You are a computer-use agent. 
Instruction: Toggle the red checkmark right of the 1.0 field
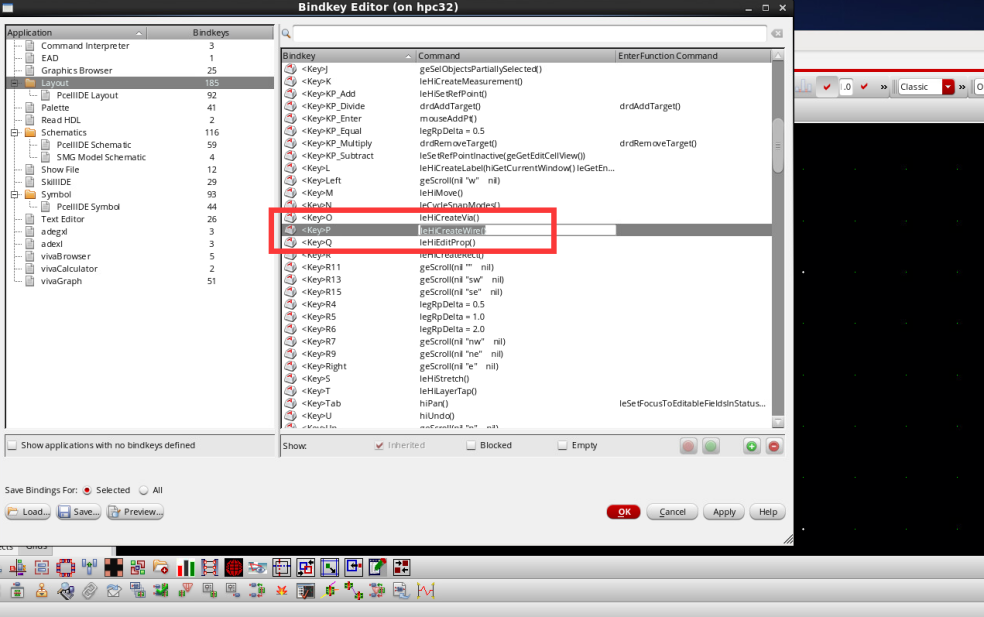click(x=864, y=87)
